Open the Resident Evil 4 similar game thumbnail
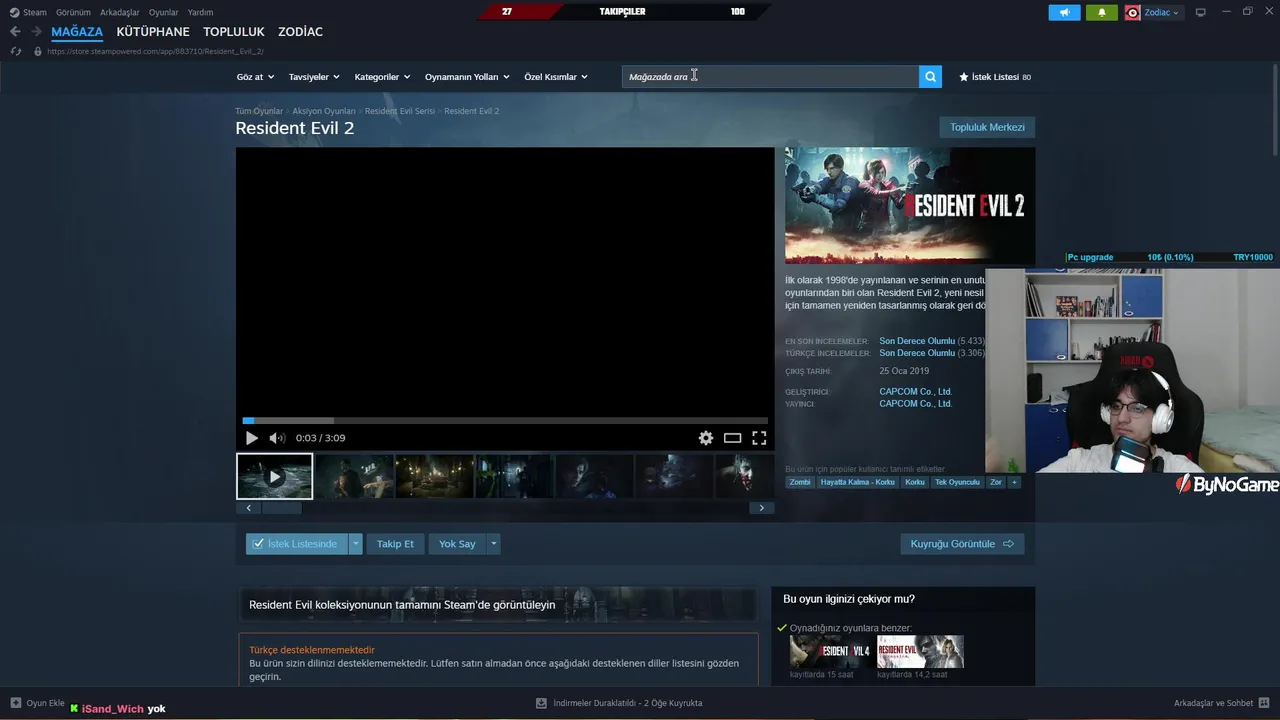The height and width of the screenshot is (720, 1280). coord(830,652)
